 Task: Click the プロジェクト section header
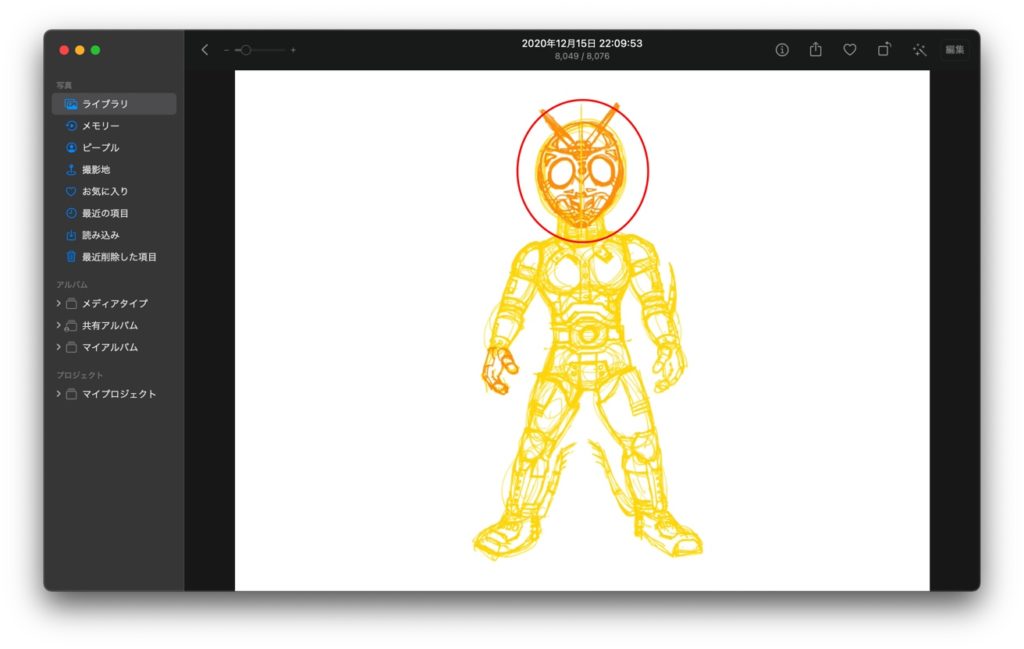(x=80, y=375)
